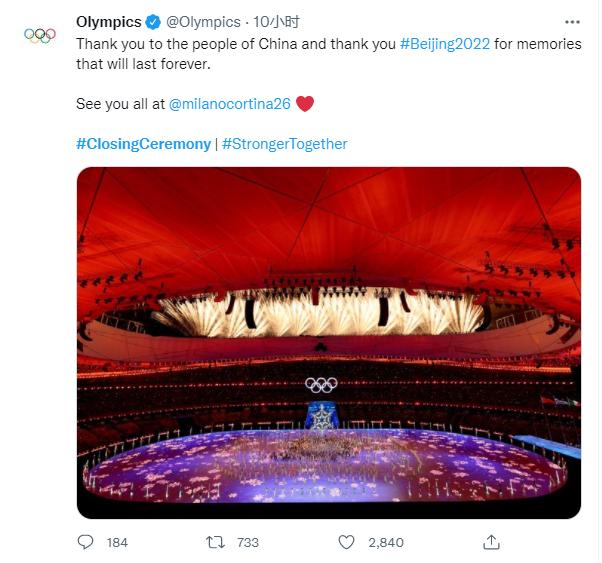Open the #Beijing2022 hashtag
This screenshot has height=563, width=602.
pos(445,45)
